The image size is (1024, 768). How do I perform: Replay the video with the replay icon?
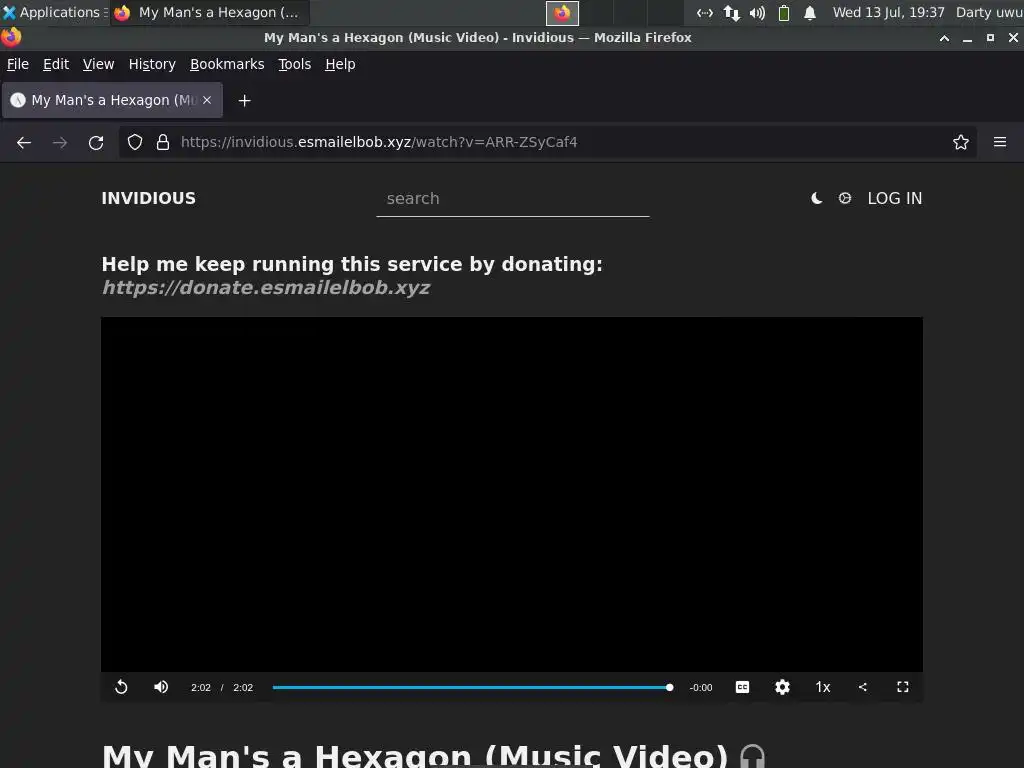click(121, 687)
